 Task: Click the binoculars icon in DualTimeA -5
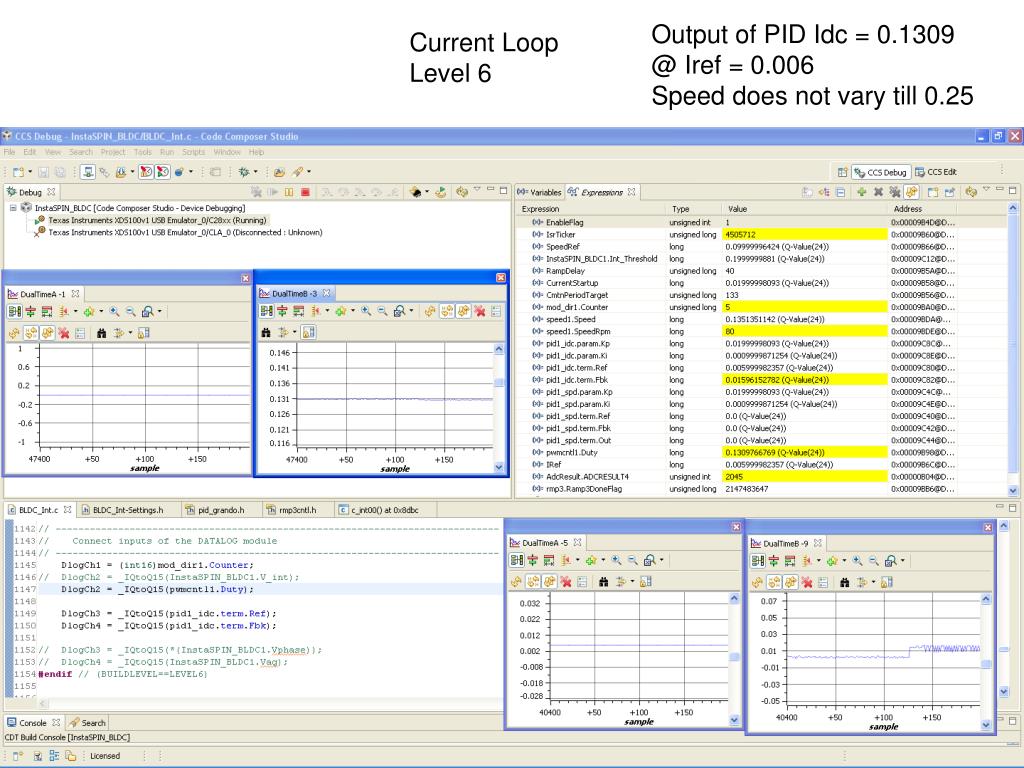point(603,581)
